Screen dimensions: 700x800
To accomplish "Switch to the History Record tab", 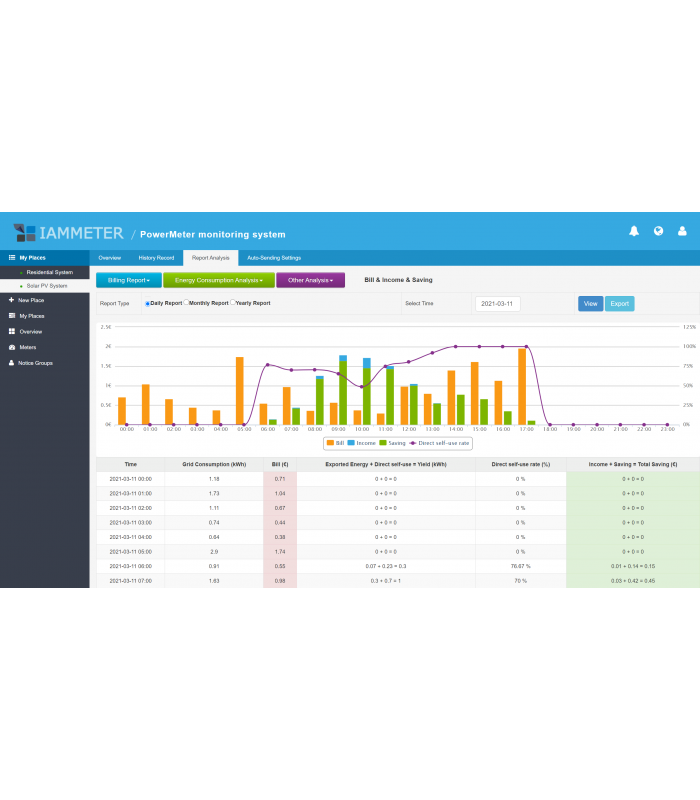I will pyautogui.click(x=156, y=258).
